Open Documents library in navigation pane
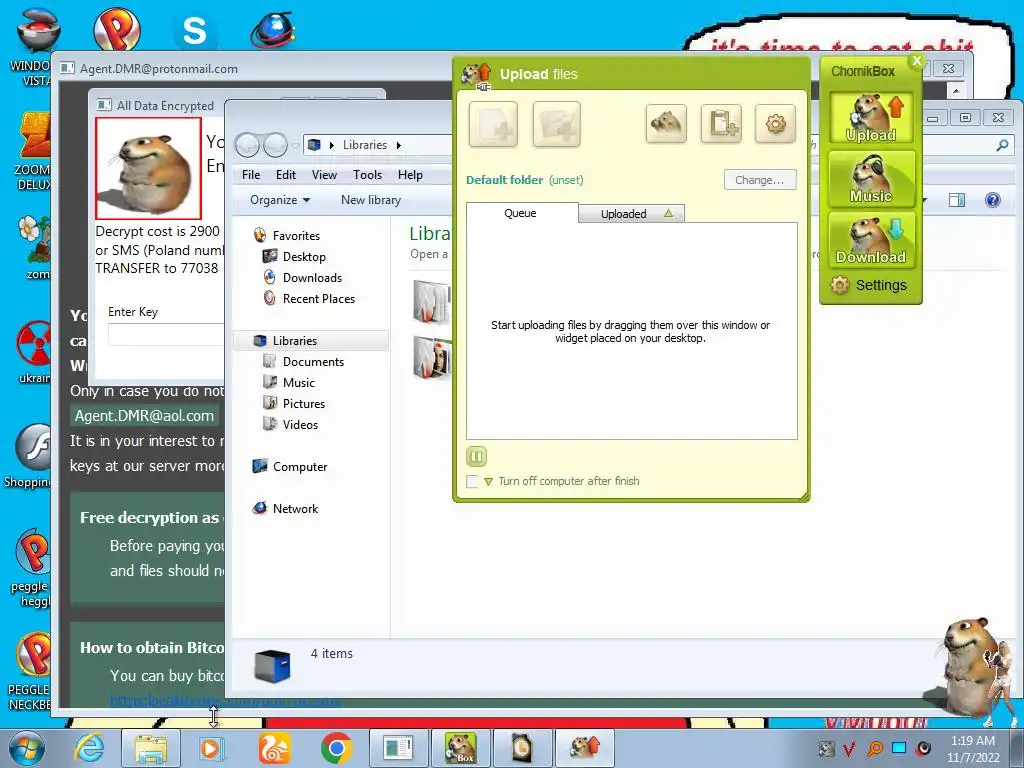The width and height of the screenshot is (1024, 768). pyautogui.click(x=304, y=361)
